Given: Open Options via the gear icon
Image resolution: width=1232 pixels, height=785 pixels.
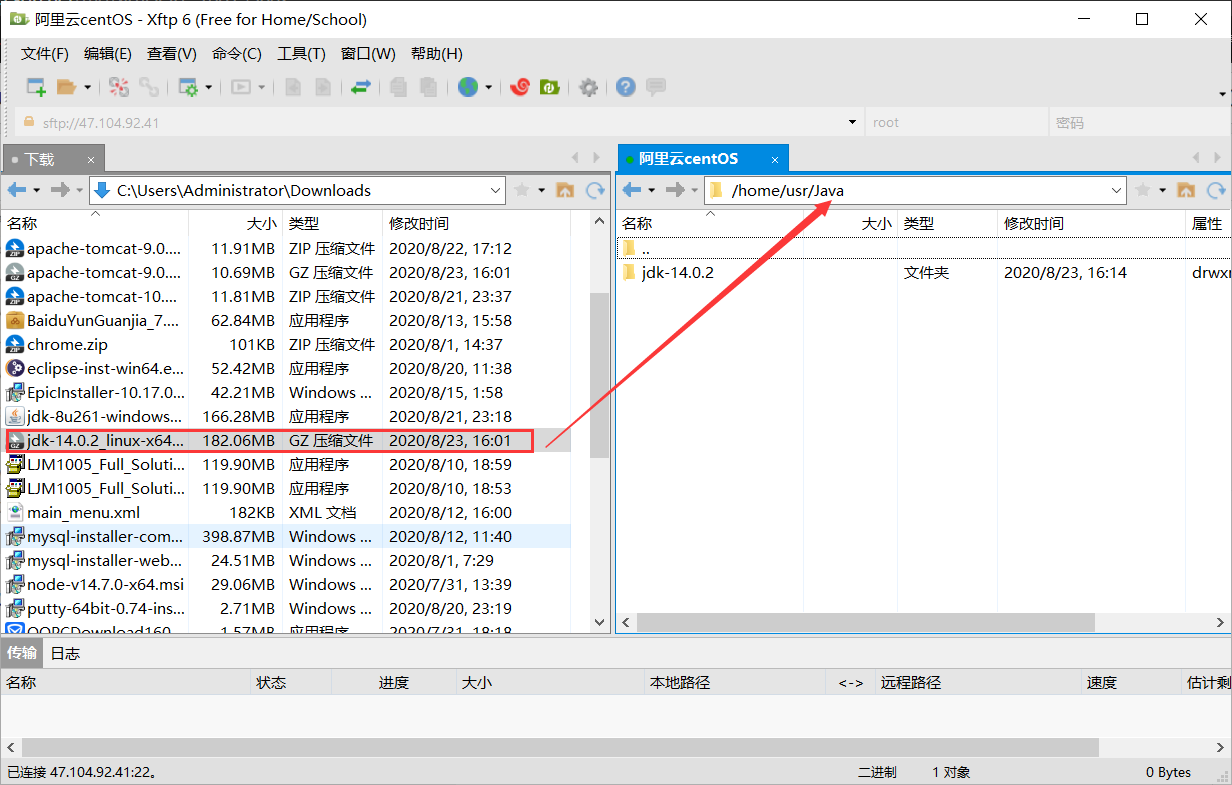Looking at the screenshot, I should (589, 87).
